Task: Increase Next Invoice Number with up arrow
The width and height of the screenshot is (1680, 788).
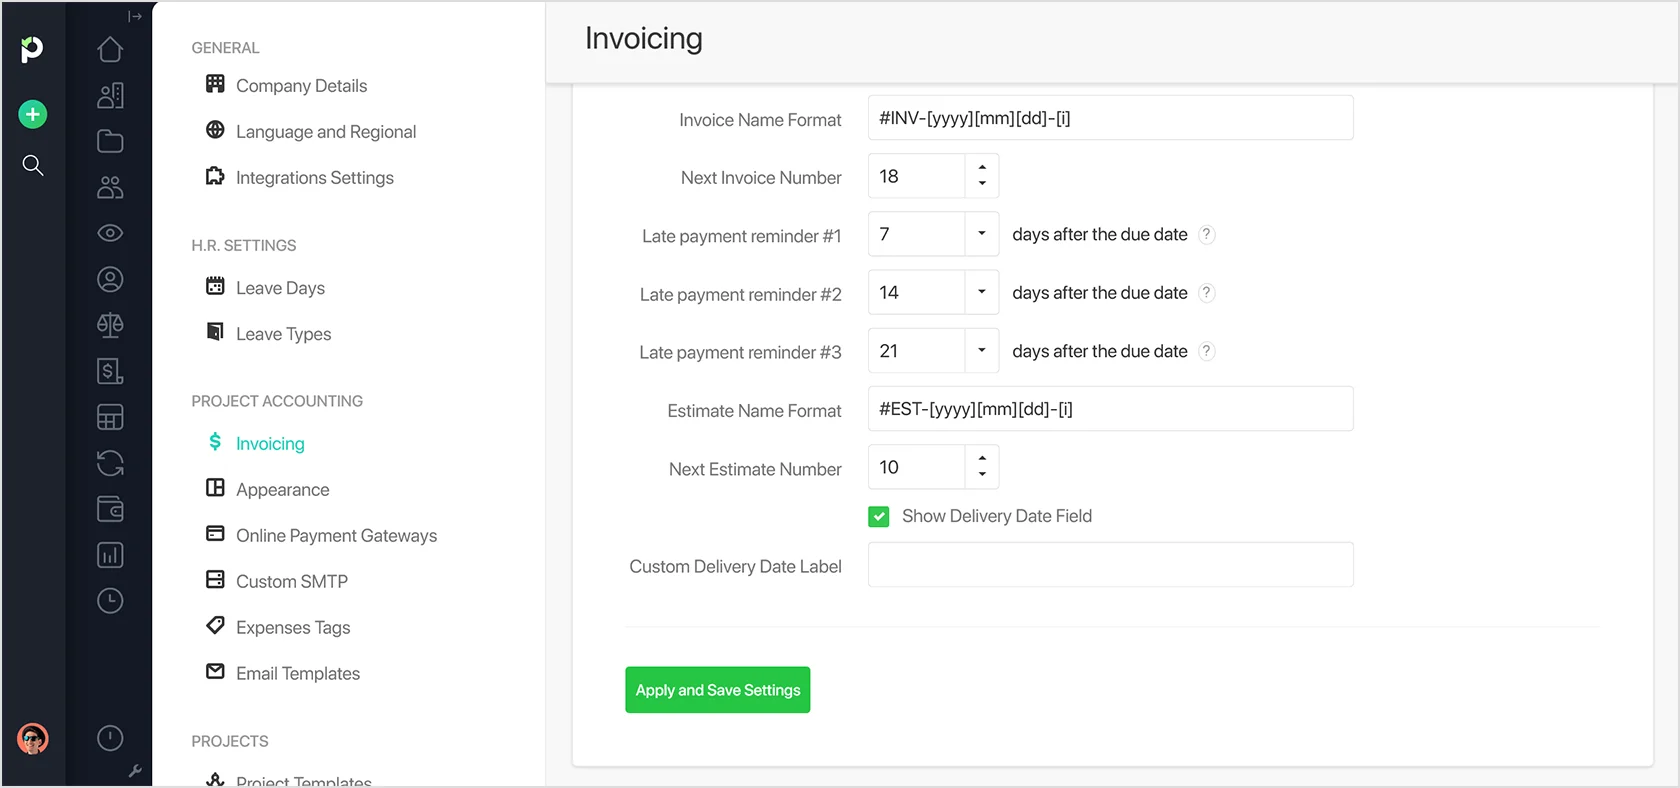Action: [x=982, y=168]
